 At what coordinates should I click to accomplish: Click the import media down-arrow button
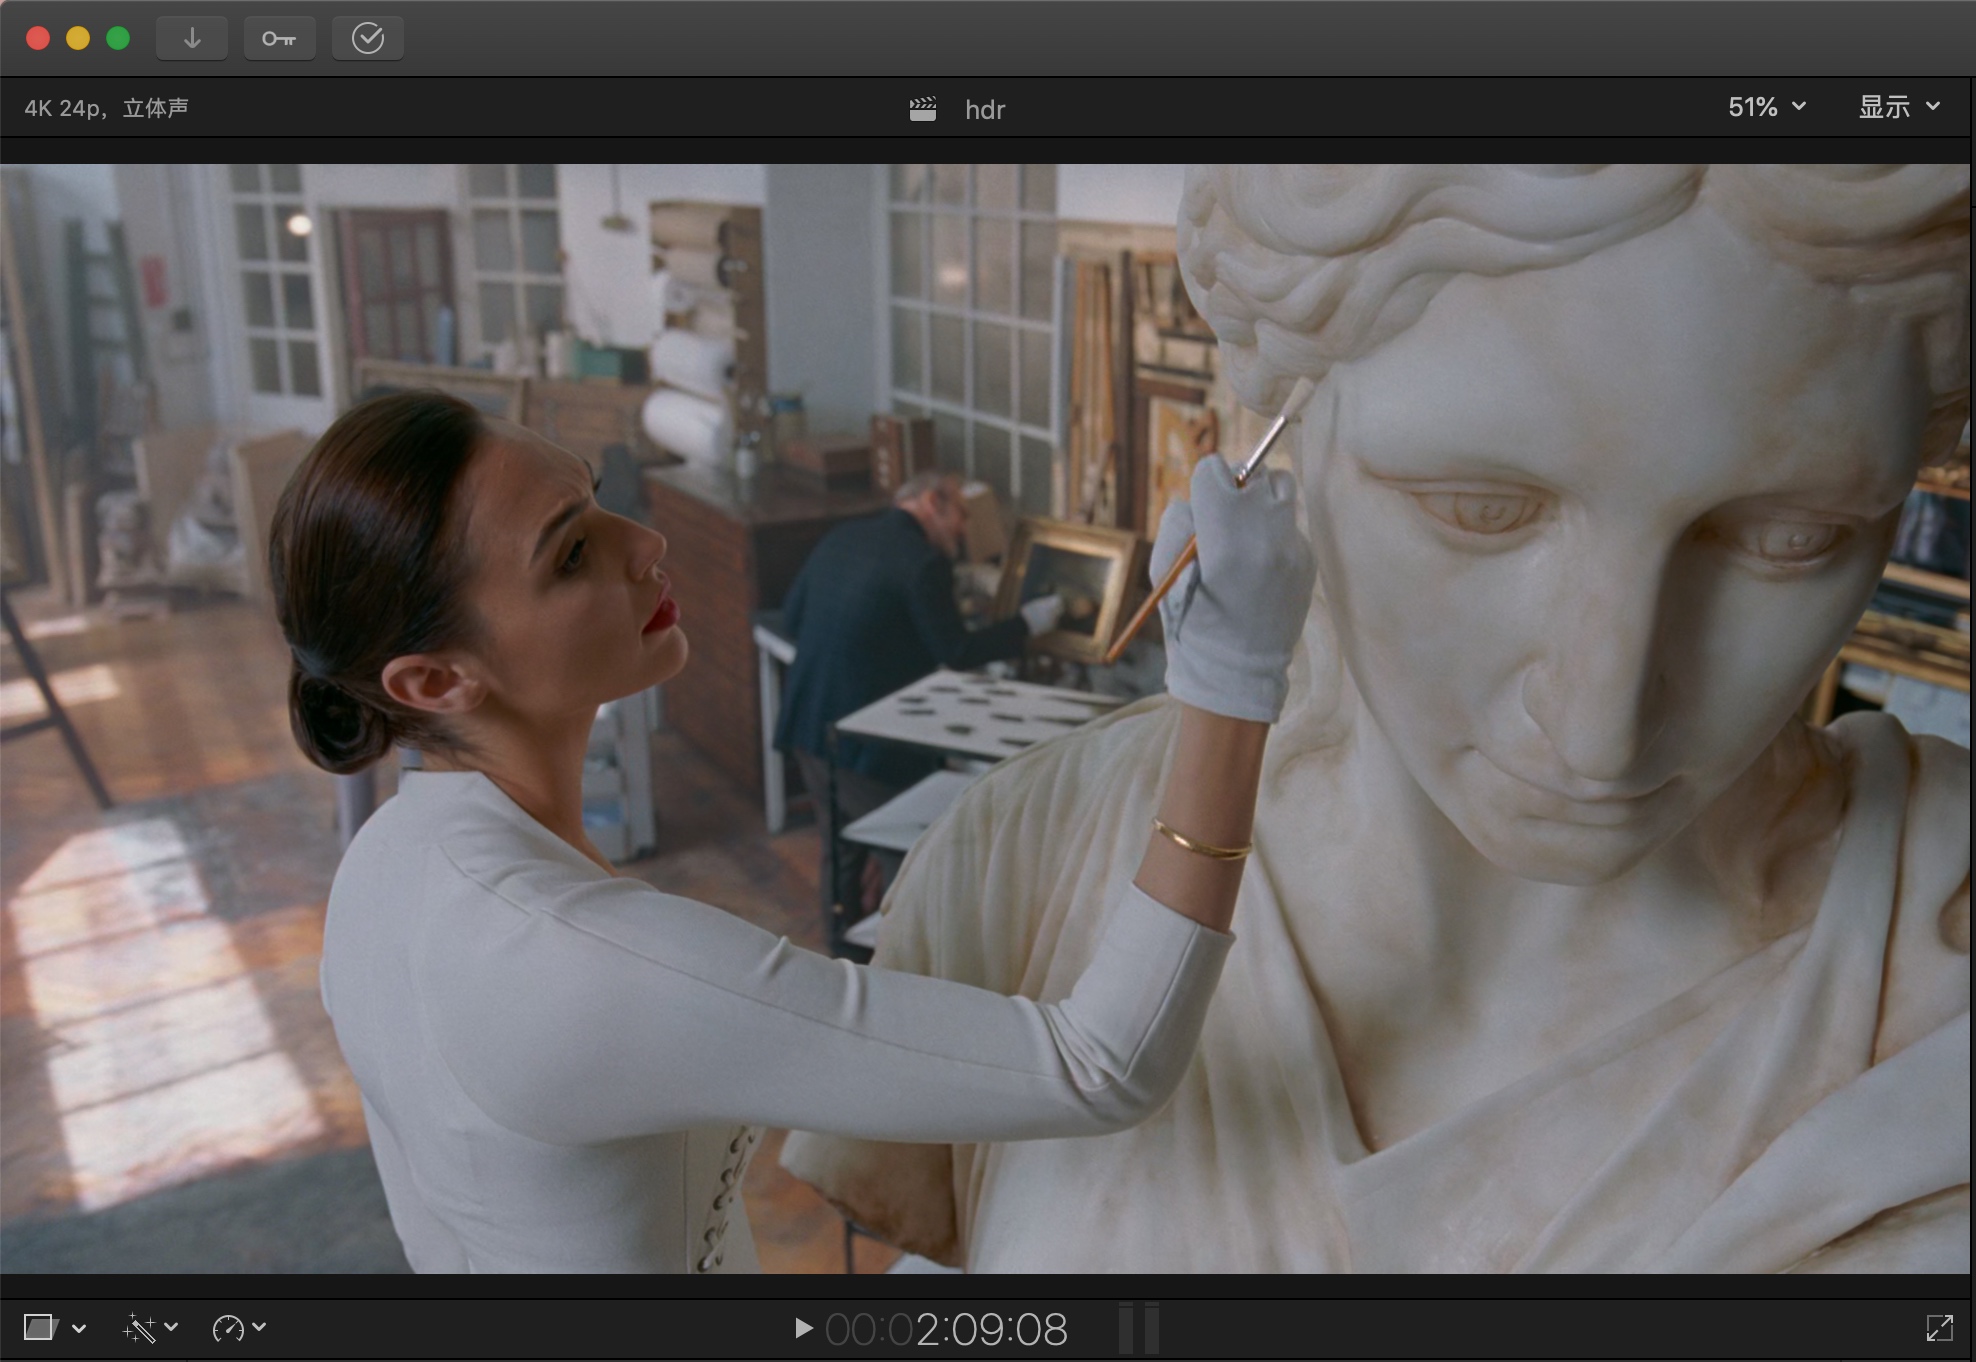(192, 39)
